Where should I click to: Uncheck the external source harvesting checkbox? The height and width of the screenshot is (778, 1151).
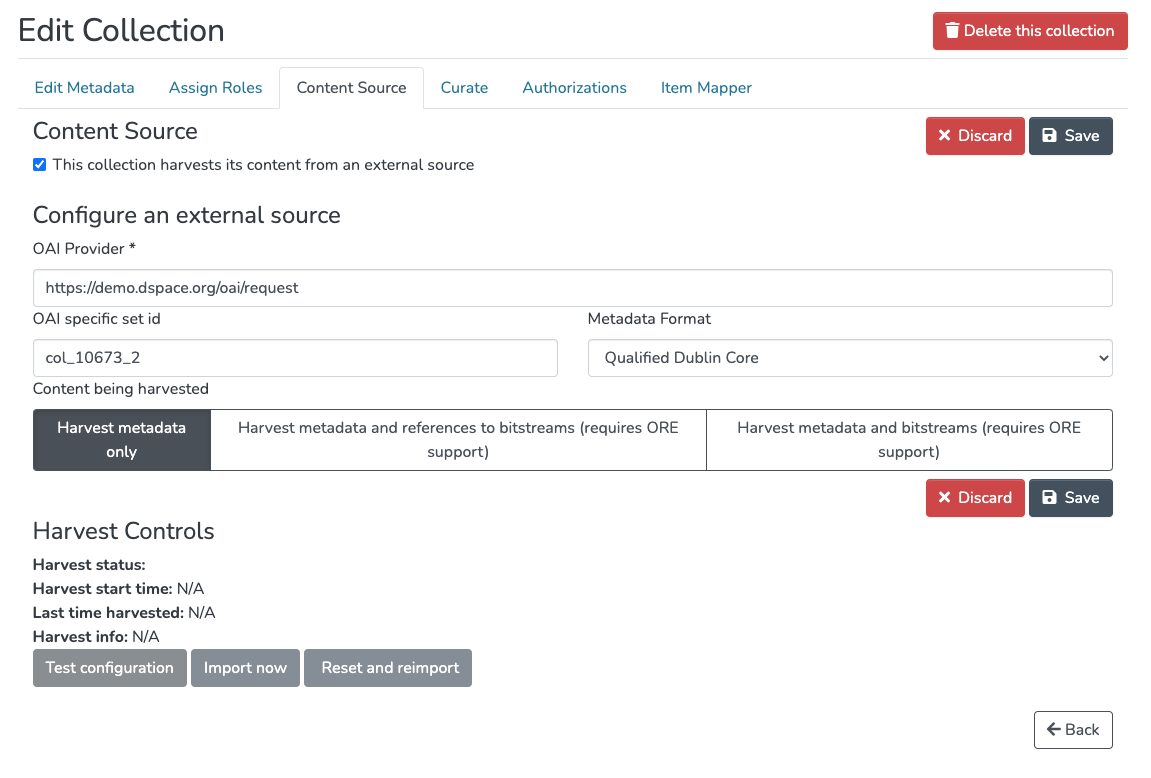tap(40, 165)
